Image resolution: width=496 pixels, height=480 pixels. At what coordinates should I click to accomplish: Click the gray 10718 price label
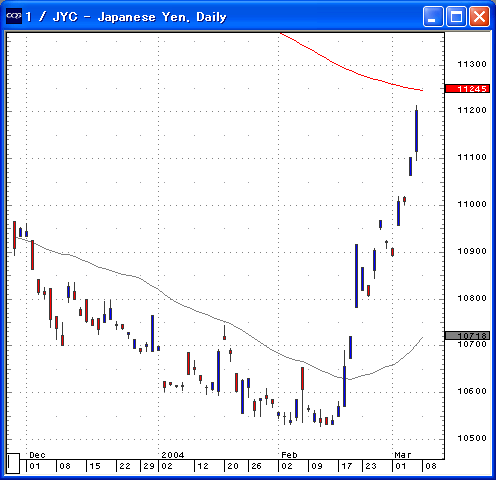click(467, 336)
